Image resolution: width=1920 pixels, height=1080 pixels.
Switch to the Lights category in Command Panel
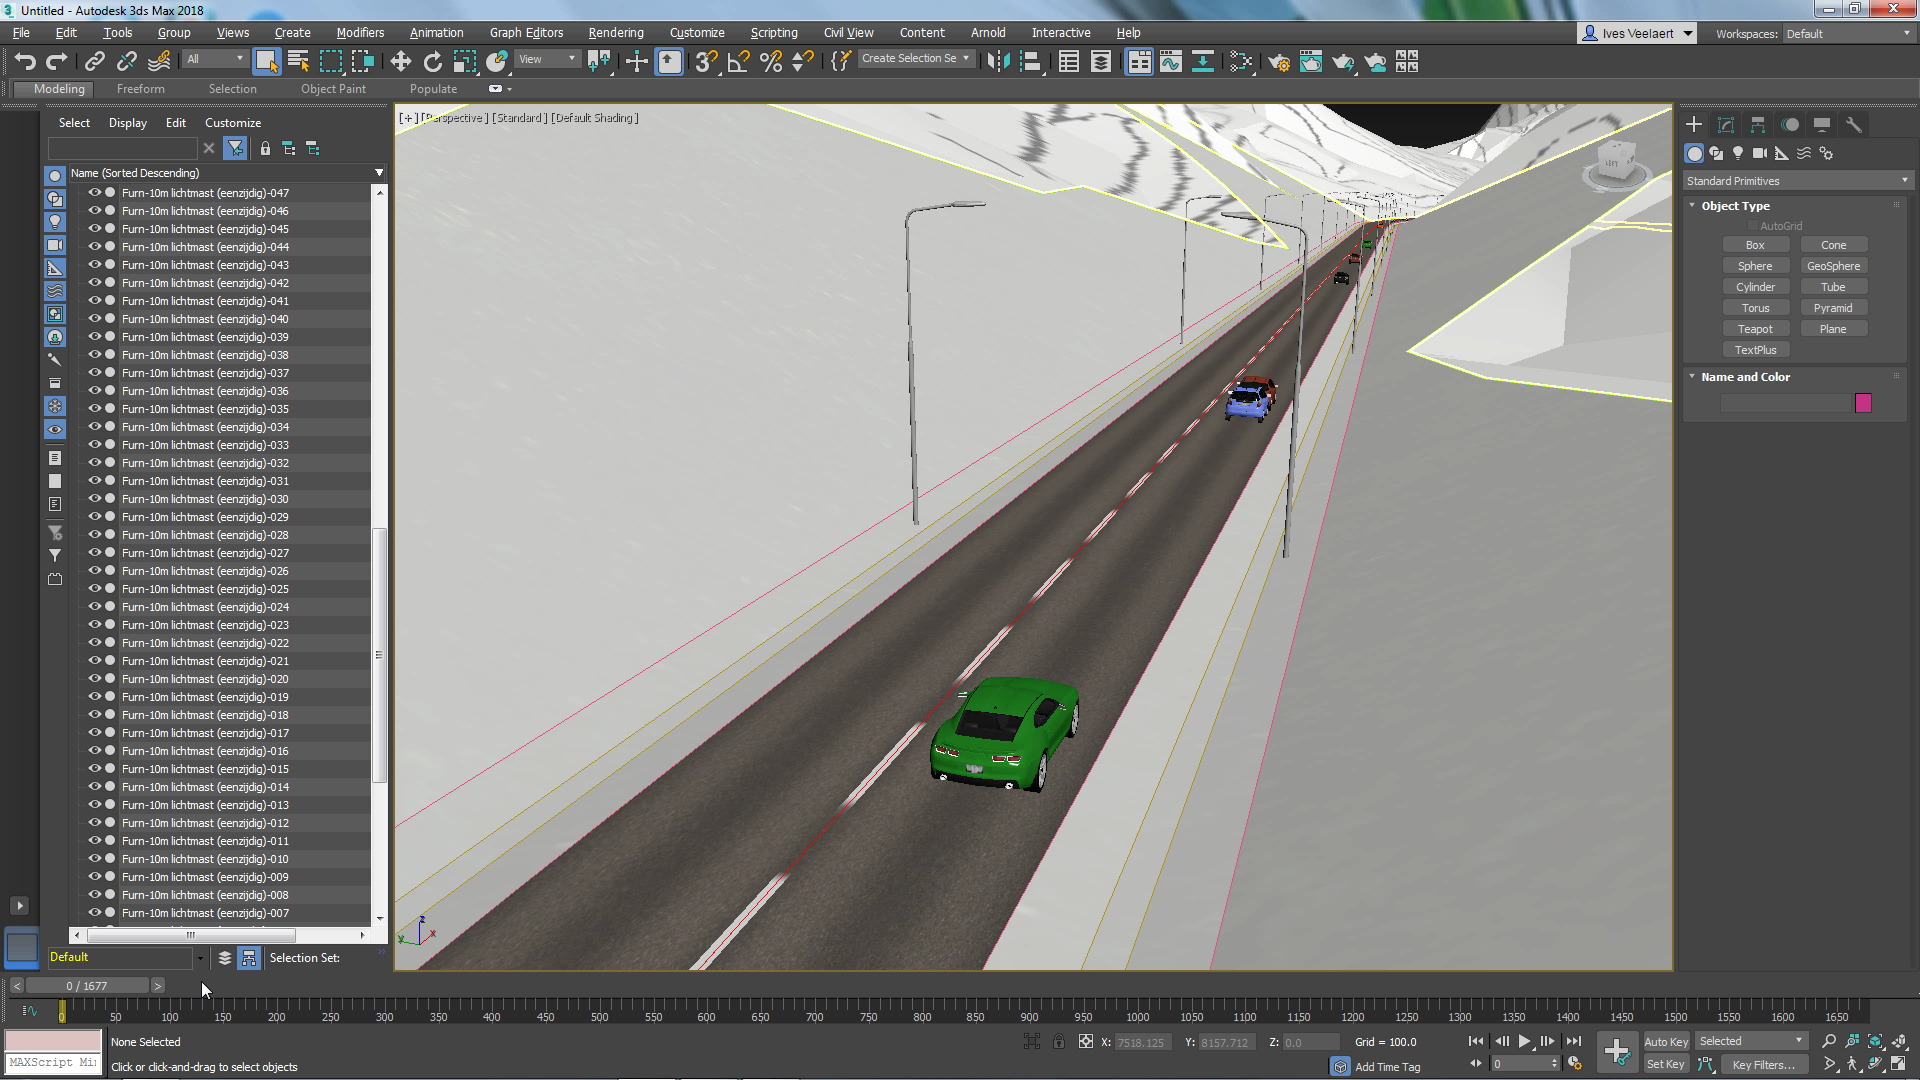pos(1738,153)
